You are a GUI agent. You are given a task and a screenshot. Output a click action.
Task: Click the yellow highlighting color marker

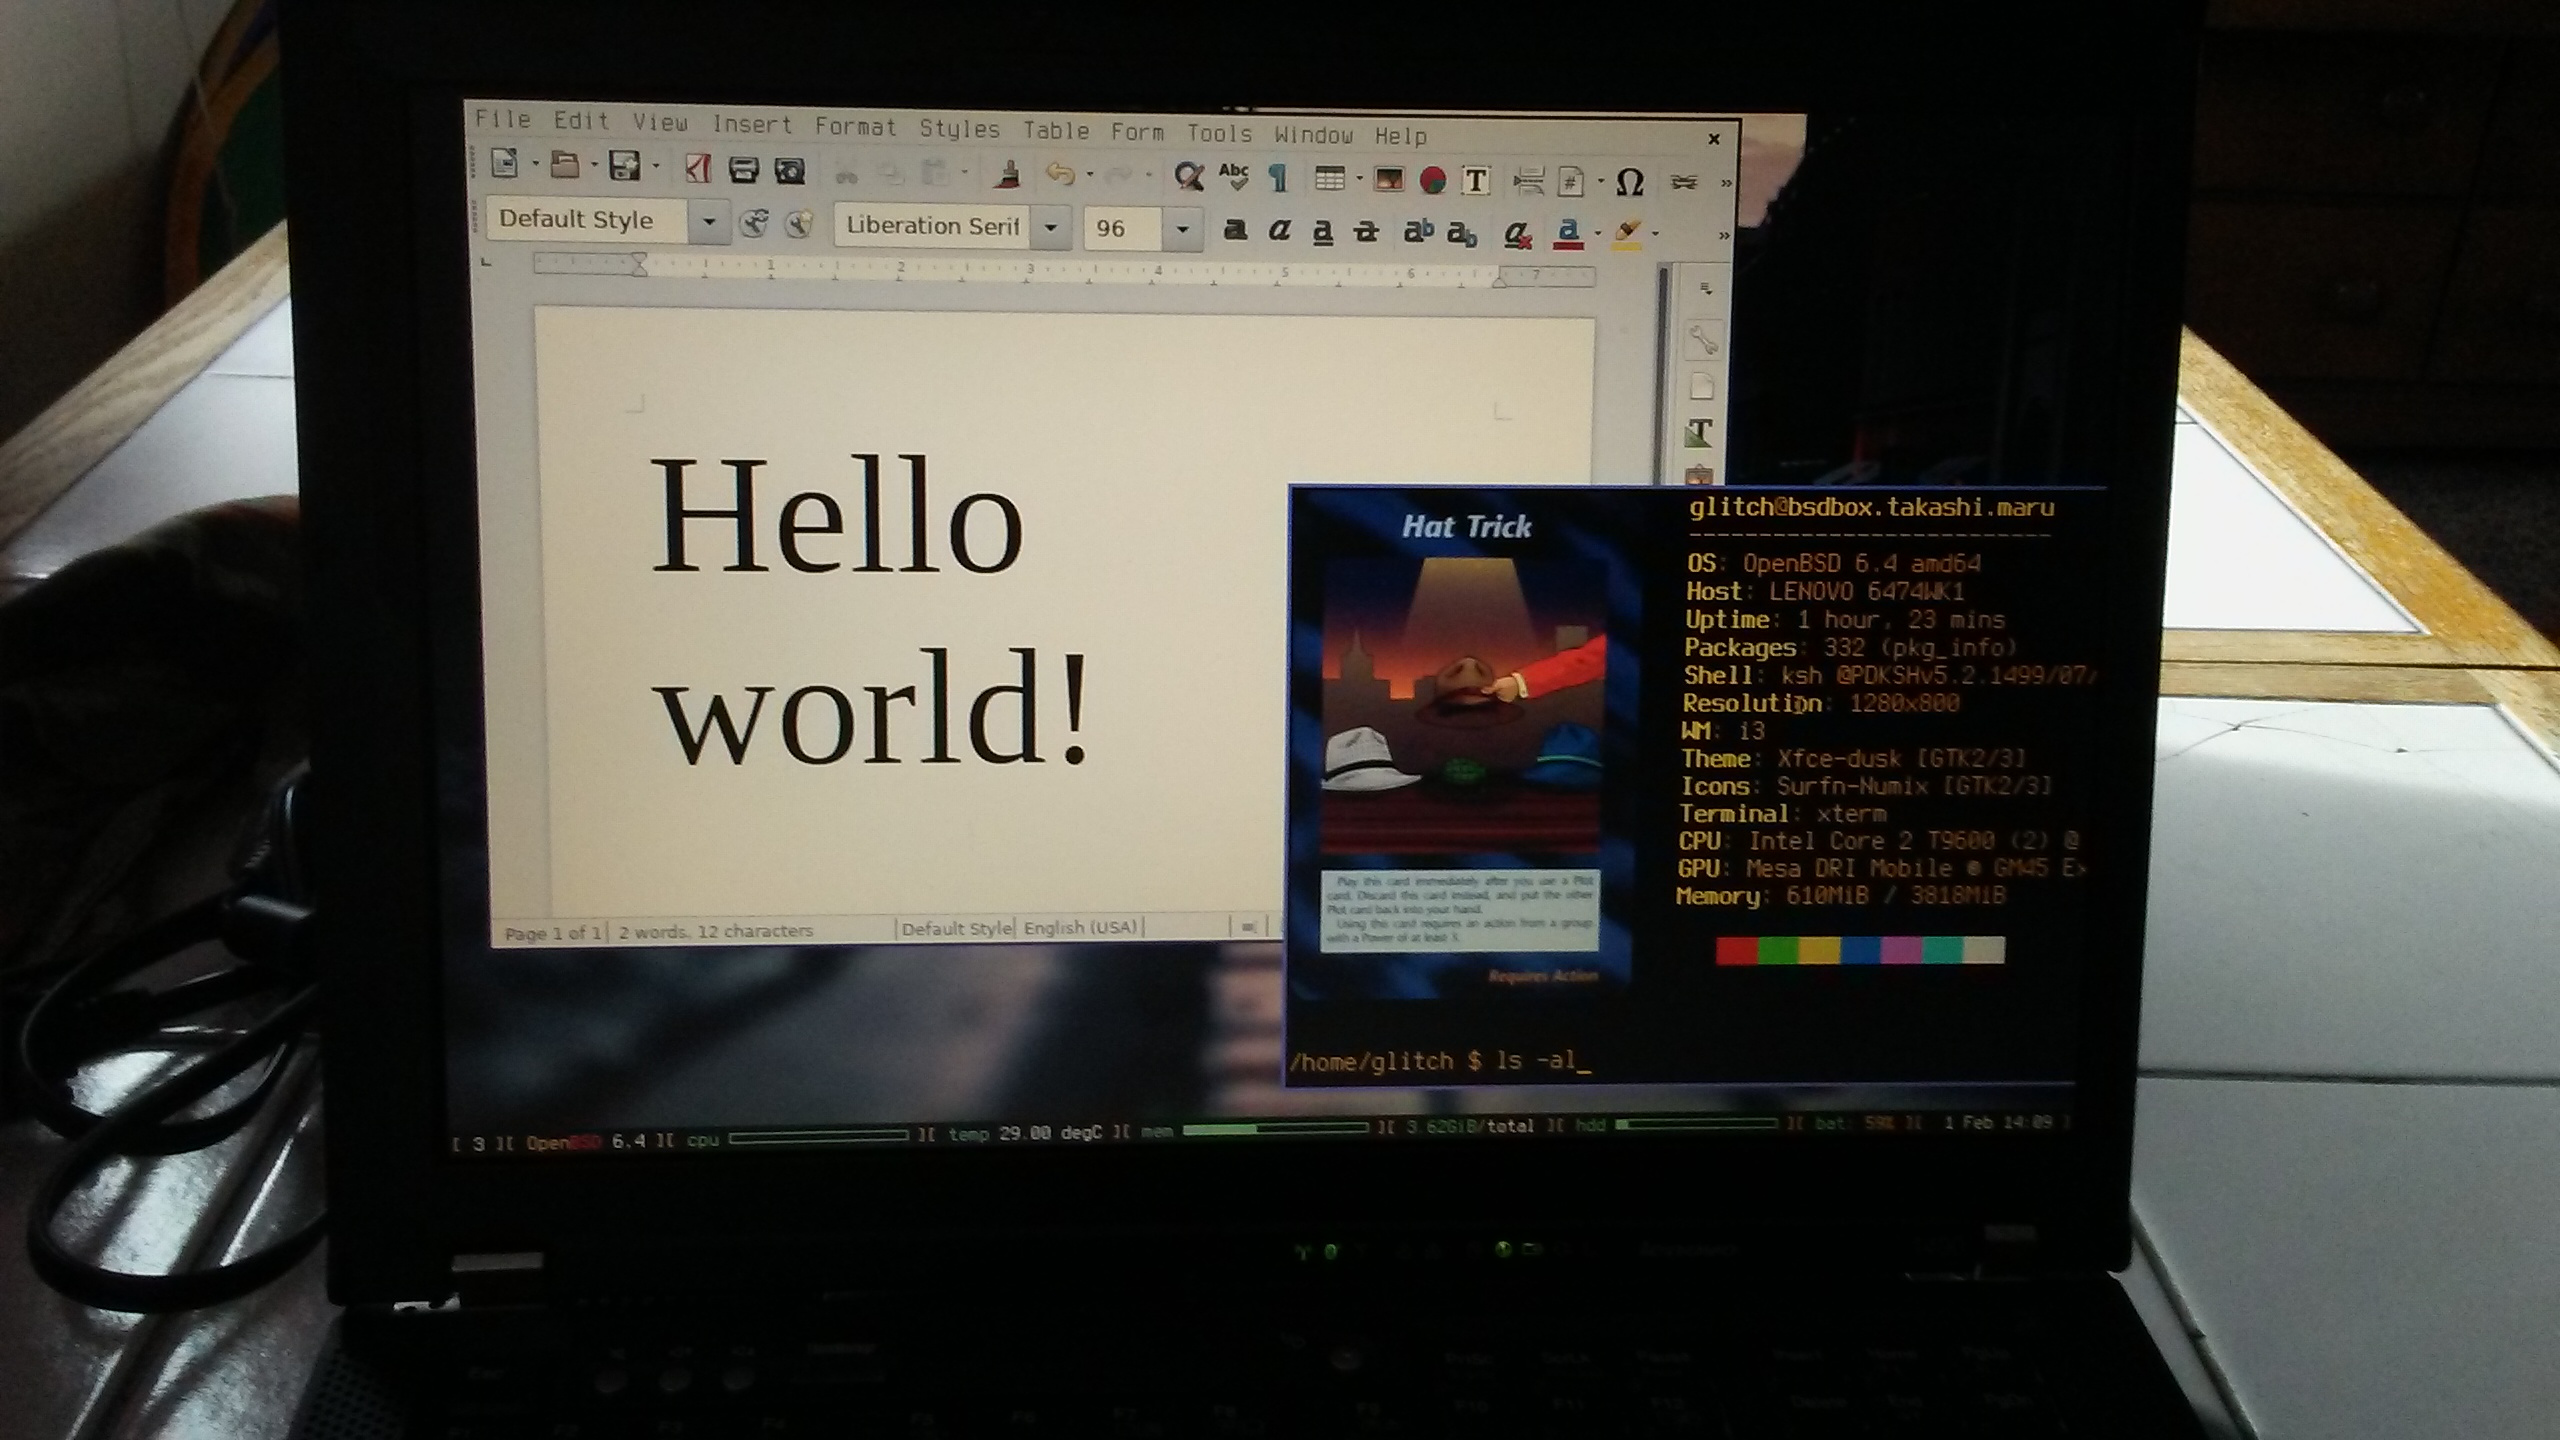point(1627,235)
